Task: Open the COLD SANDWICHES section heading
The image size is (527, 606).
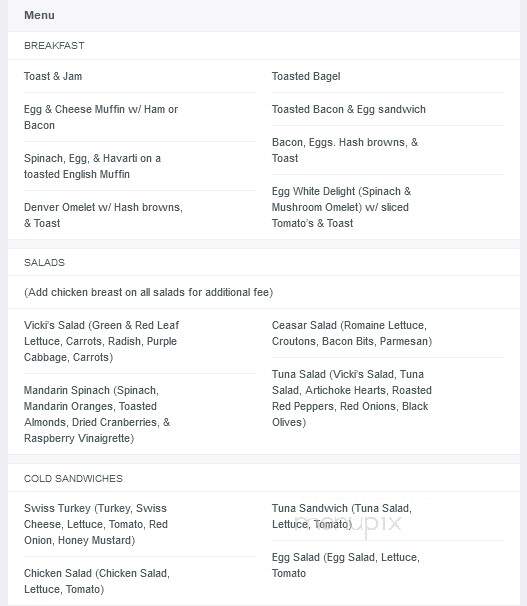Action: point(73,478)
